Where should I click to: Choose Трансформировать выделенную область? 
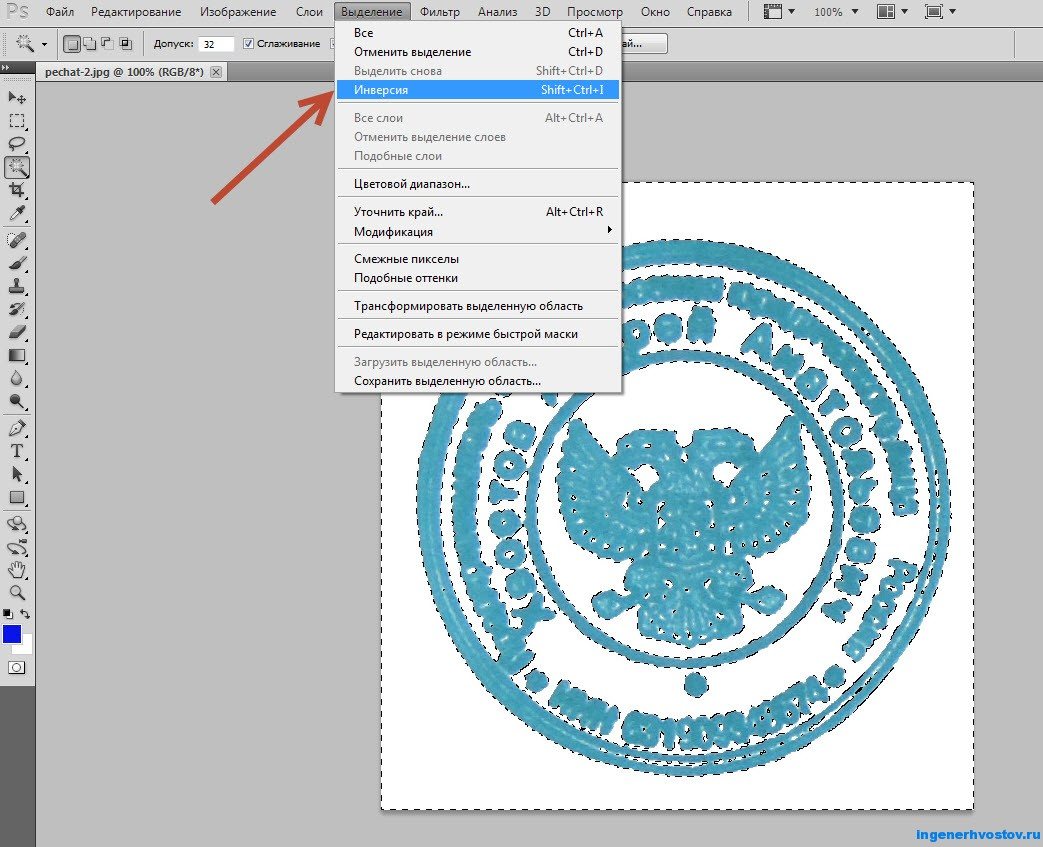[478, 306]
